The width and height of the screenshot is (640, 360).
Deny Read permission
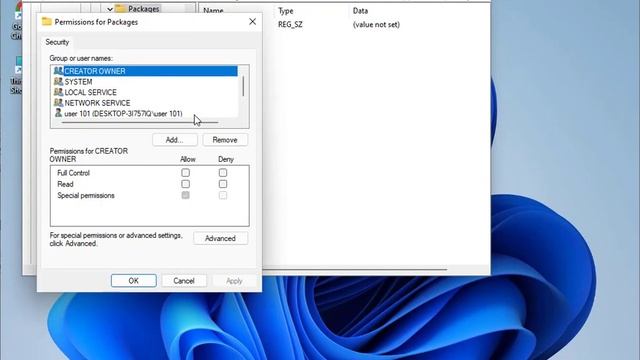(x=223, y=184)
